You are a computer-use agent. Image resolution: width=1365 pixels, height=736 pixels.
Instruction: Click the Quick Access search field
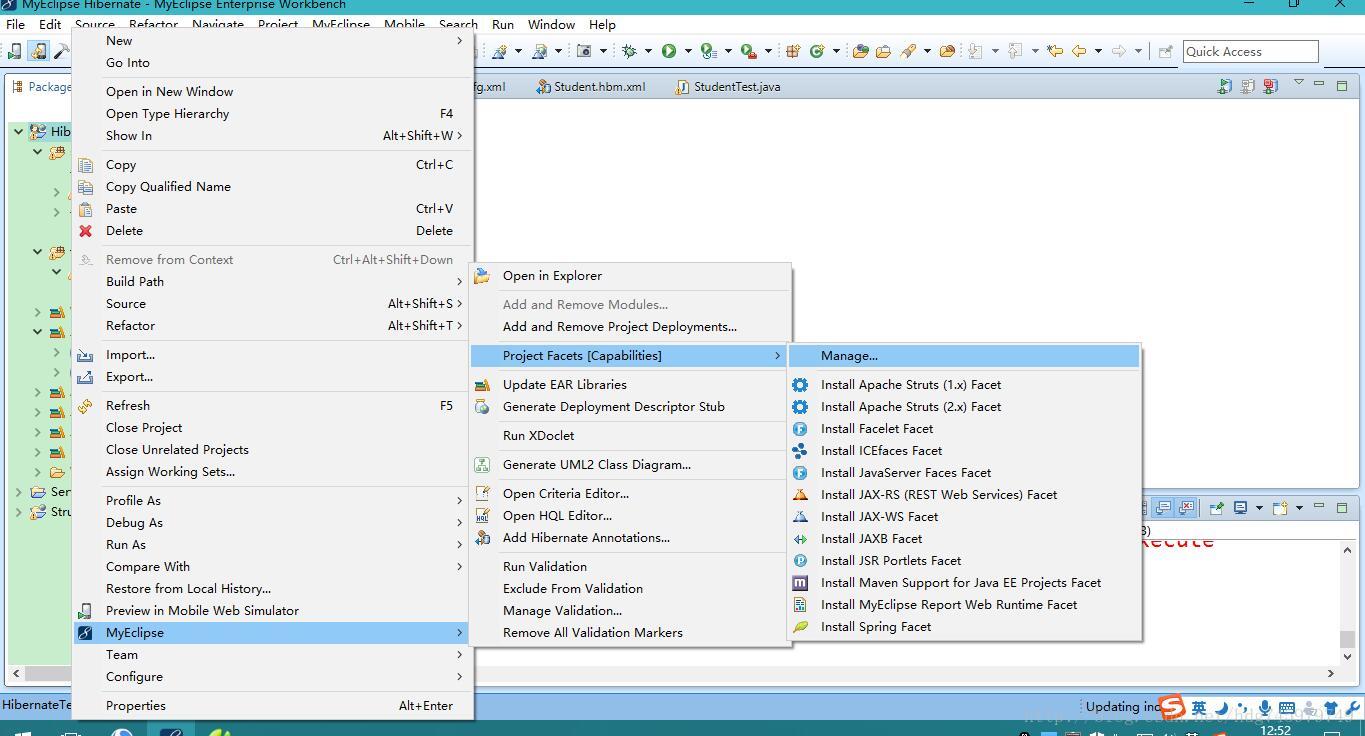(1250, 52)
